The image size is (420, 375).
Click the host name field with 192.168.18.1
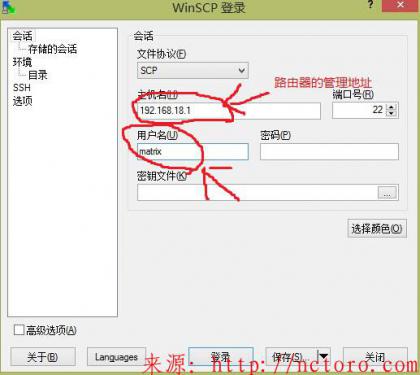229,111
